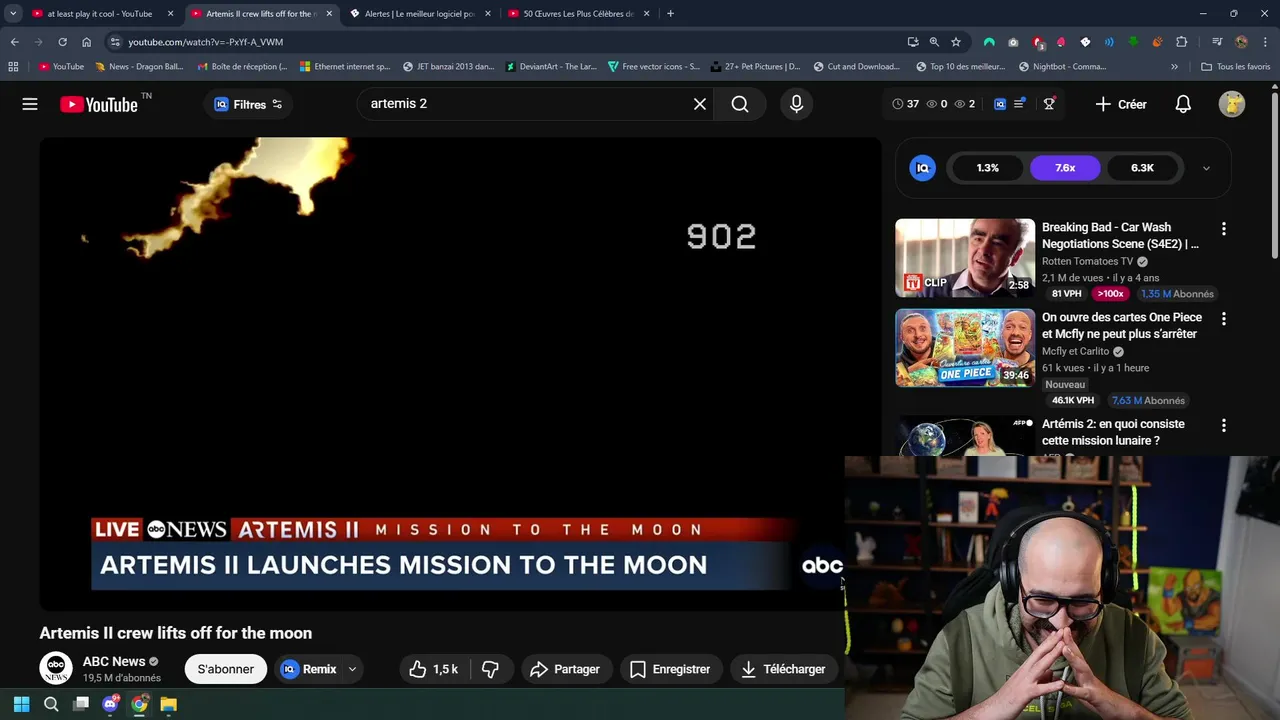Open the Tous les favoris folder
Image resolution: width=1280 pixels, height=720 pixels.
click(x=1236, y=67)
